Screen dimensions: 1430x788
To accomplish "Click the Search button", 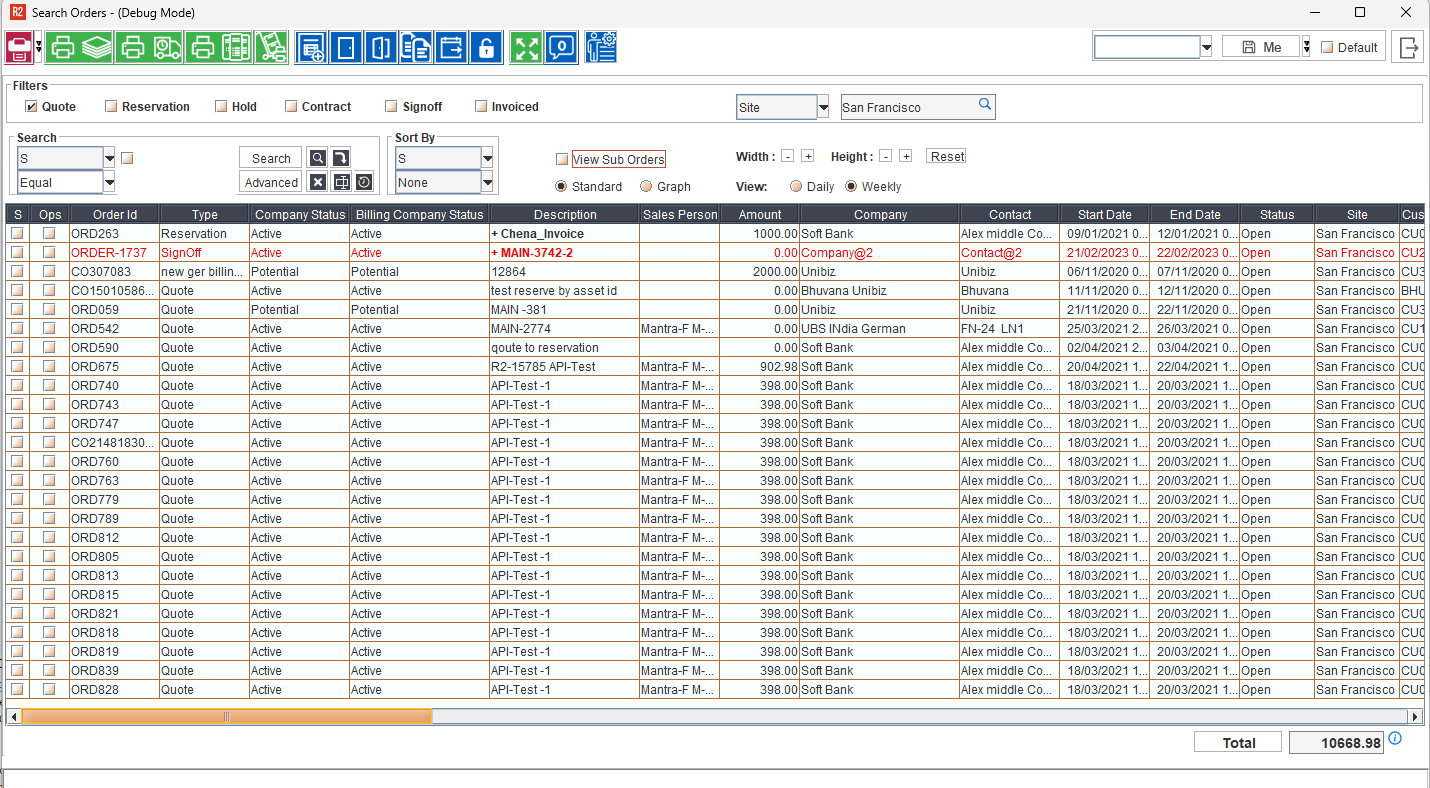I will [x=269, y=157].
